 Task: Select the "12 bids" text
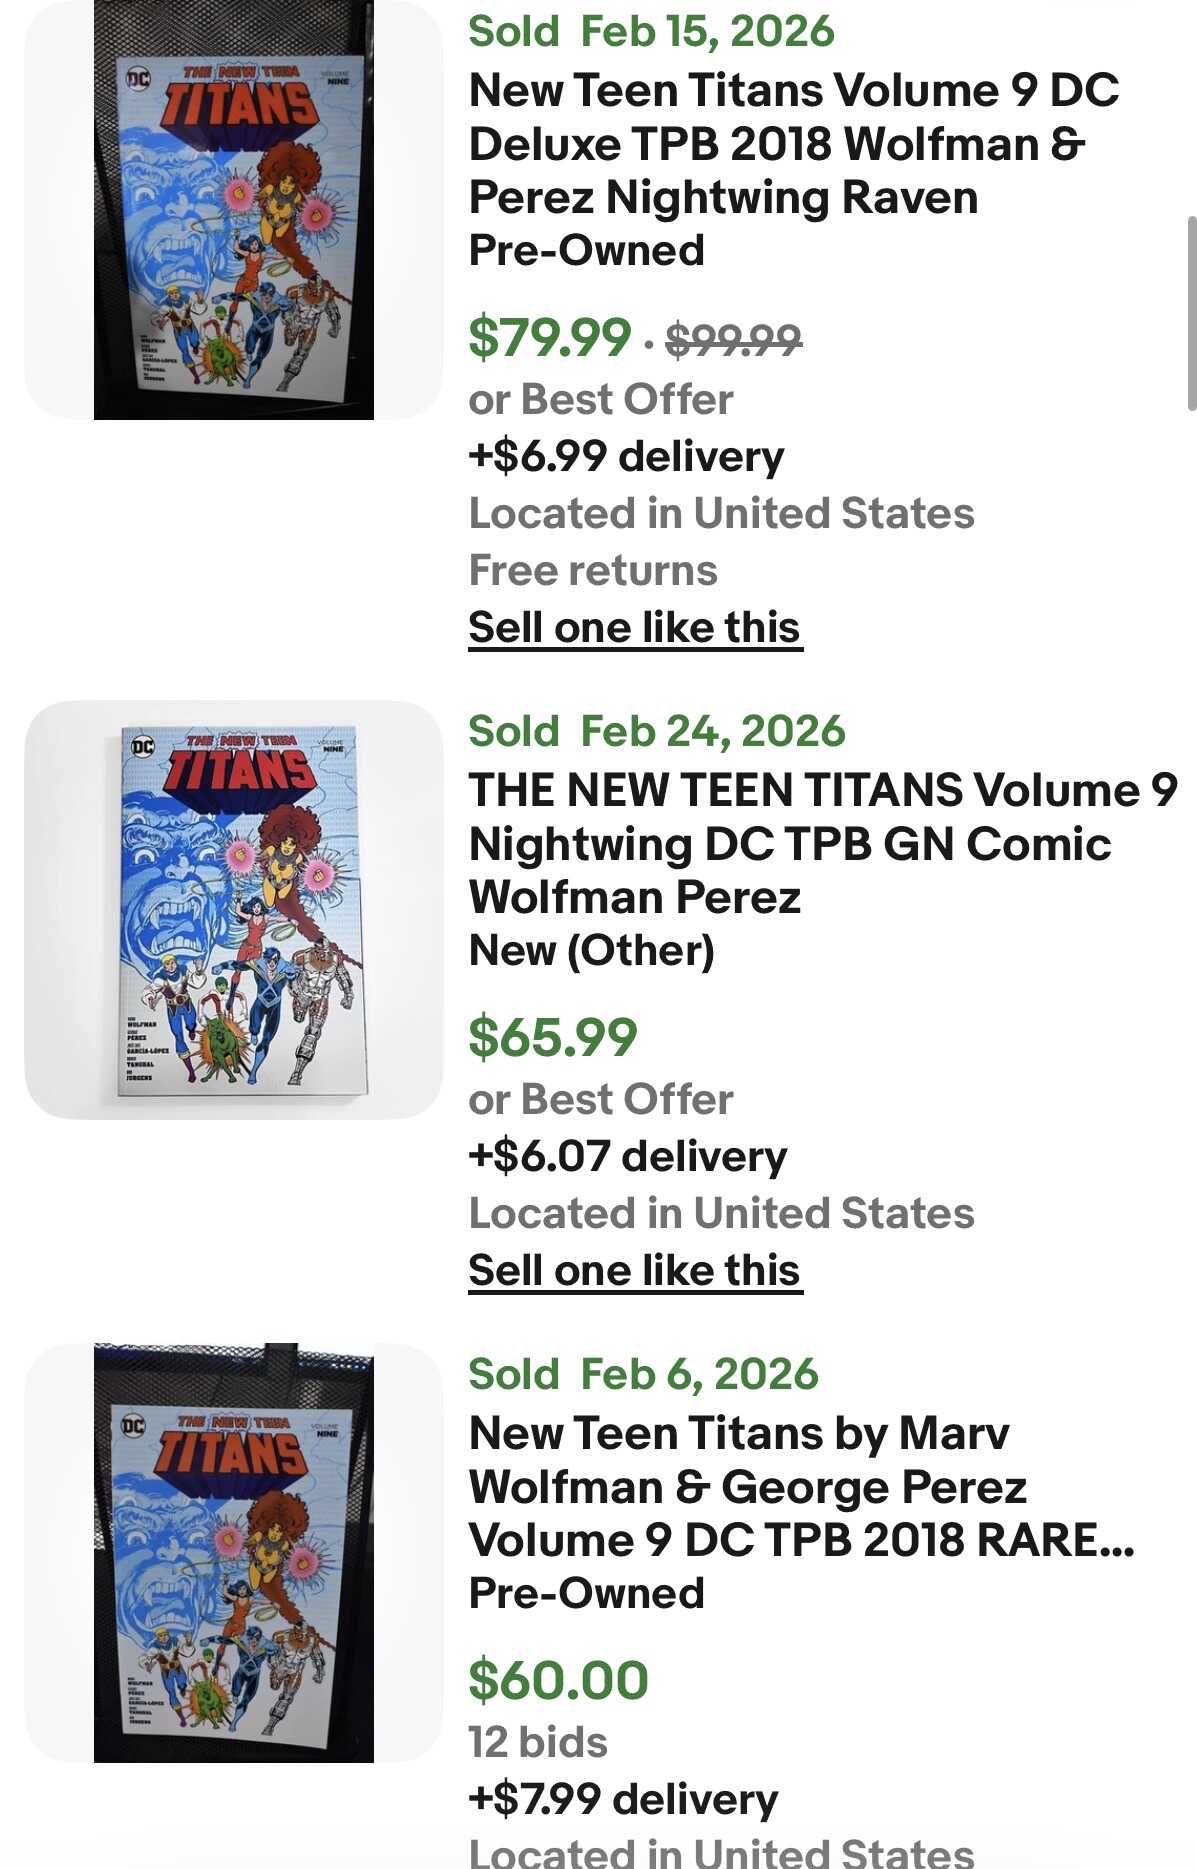[x=538, y=1742]
